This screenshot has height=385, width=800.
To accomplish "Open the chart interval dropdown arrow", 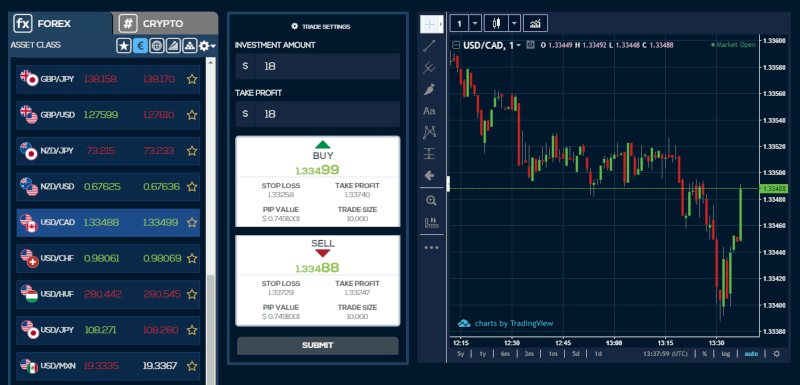I will click(x=476, y=23).
